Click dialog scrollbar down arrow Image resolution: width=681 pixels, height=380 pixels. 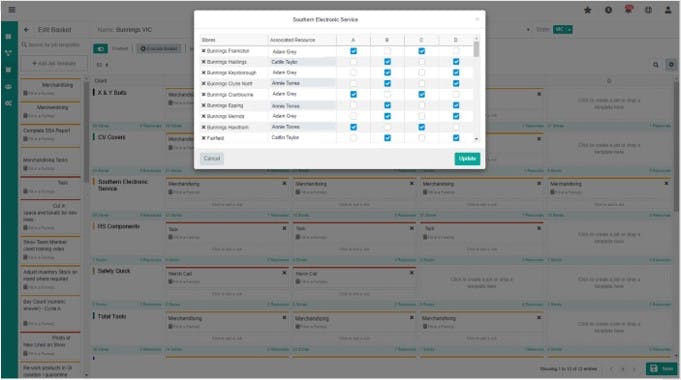pos(476,139)
